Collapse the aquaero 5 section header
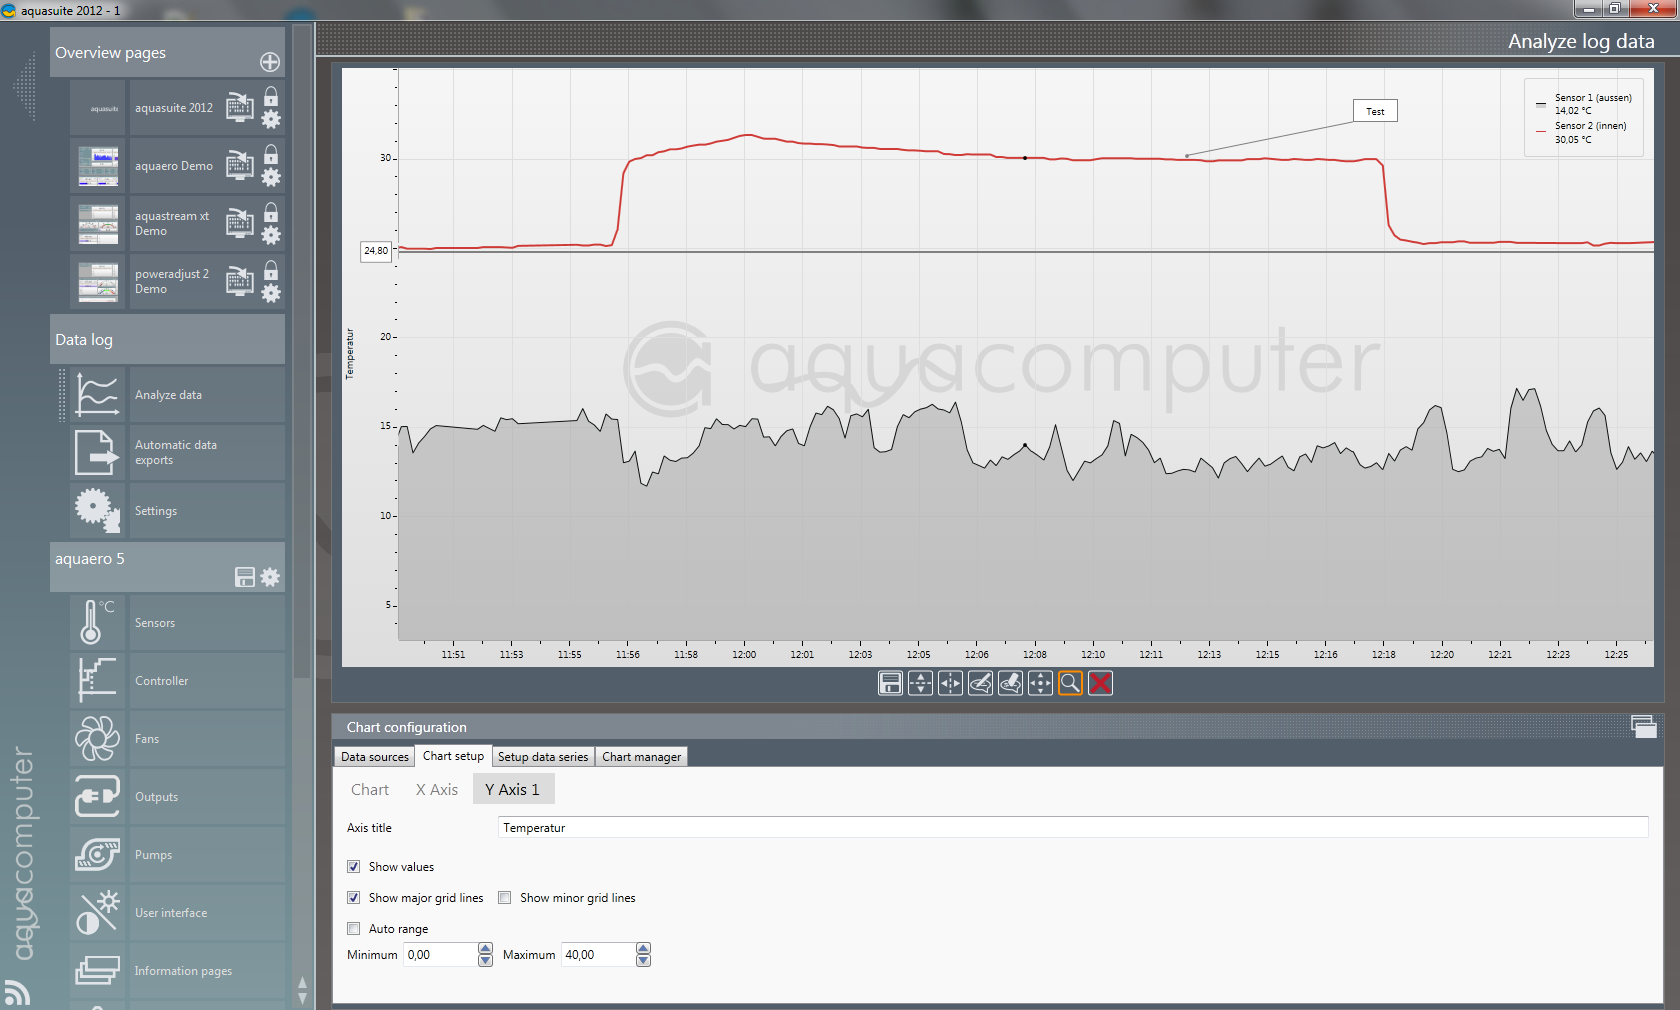Viewport: 1680px width, 1010px height. 167,566
